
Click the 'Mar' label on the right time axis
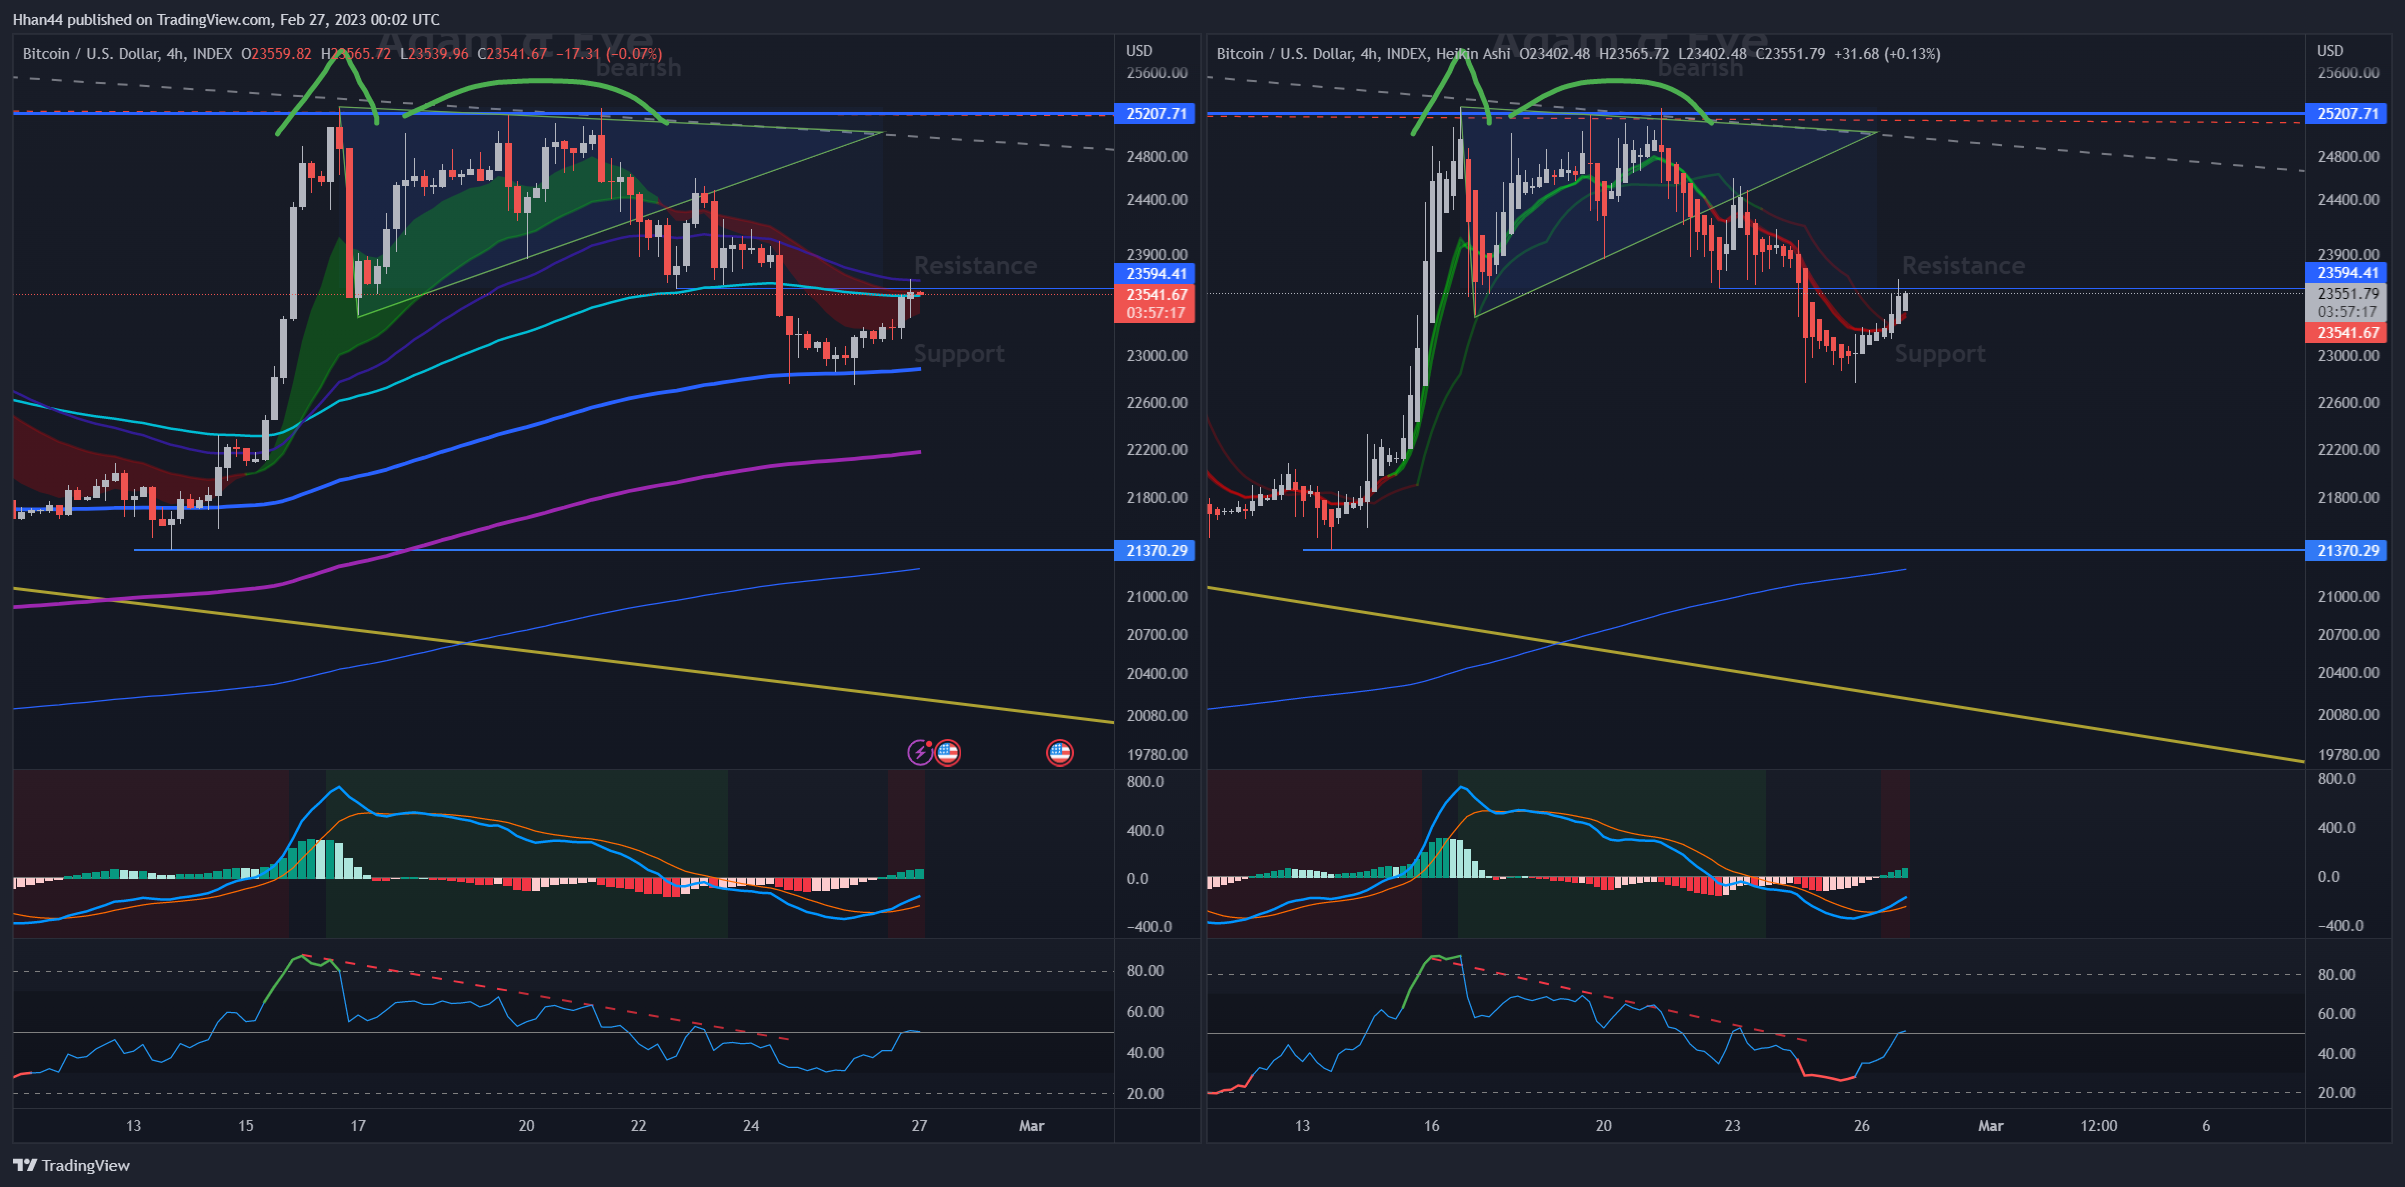point(1990,1126)
